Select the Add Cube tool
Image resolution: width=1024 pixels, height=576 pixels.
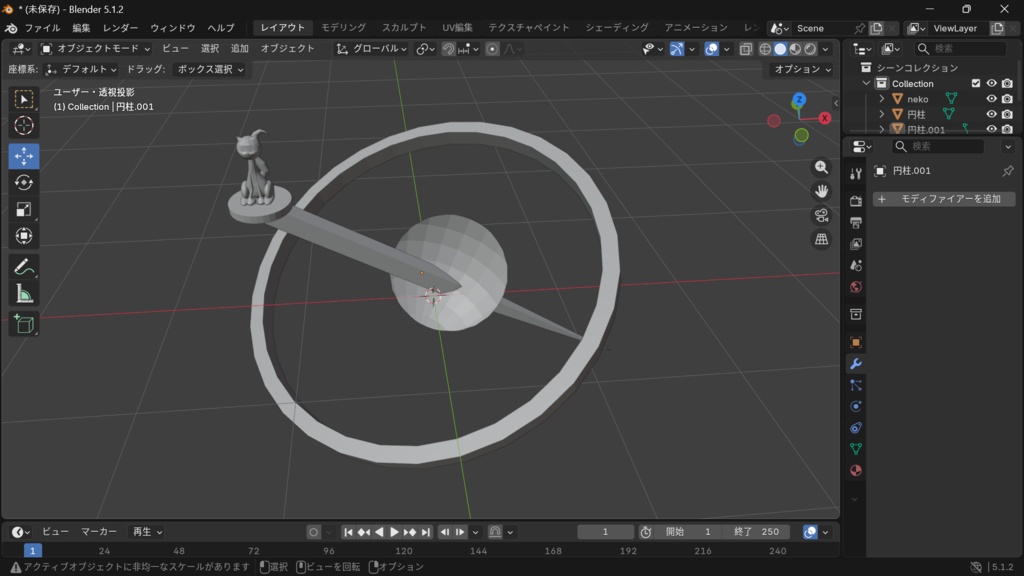(24, 324)
